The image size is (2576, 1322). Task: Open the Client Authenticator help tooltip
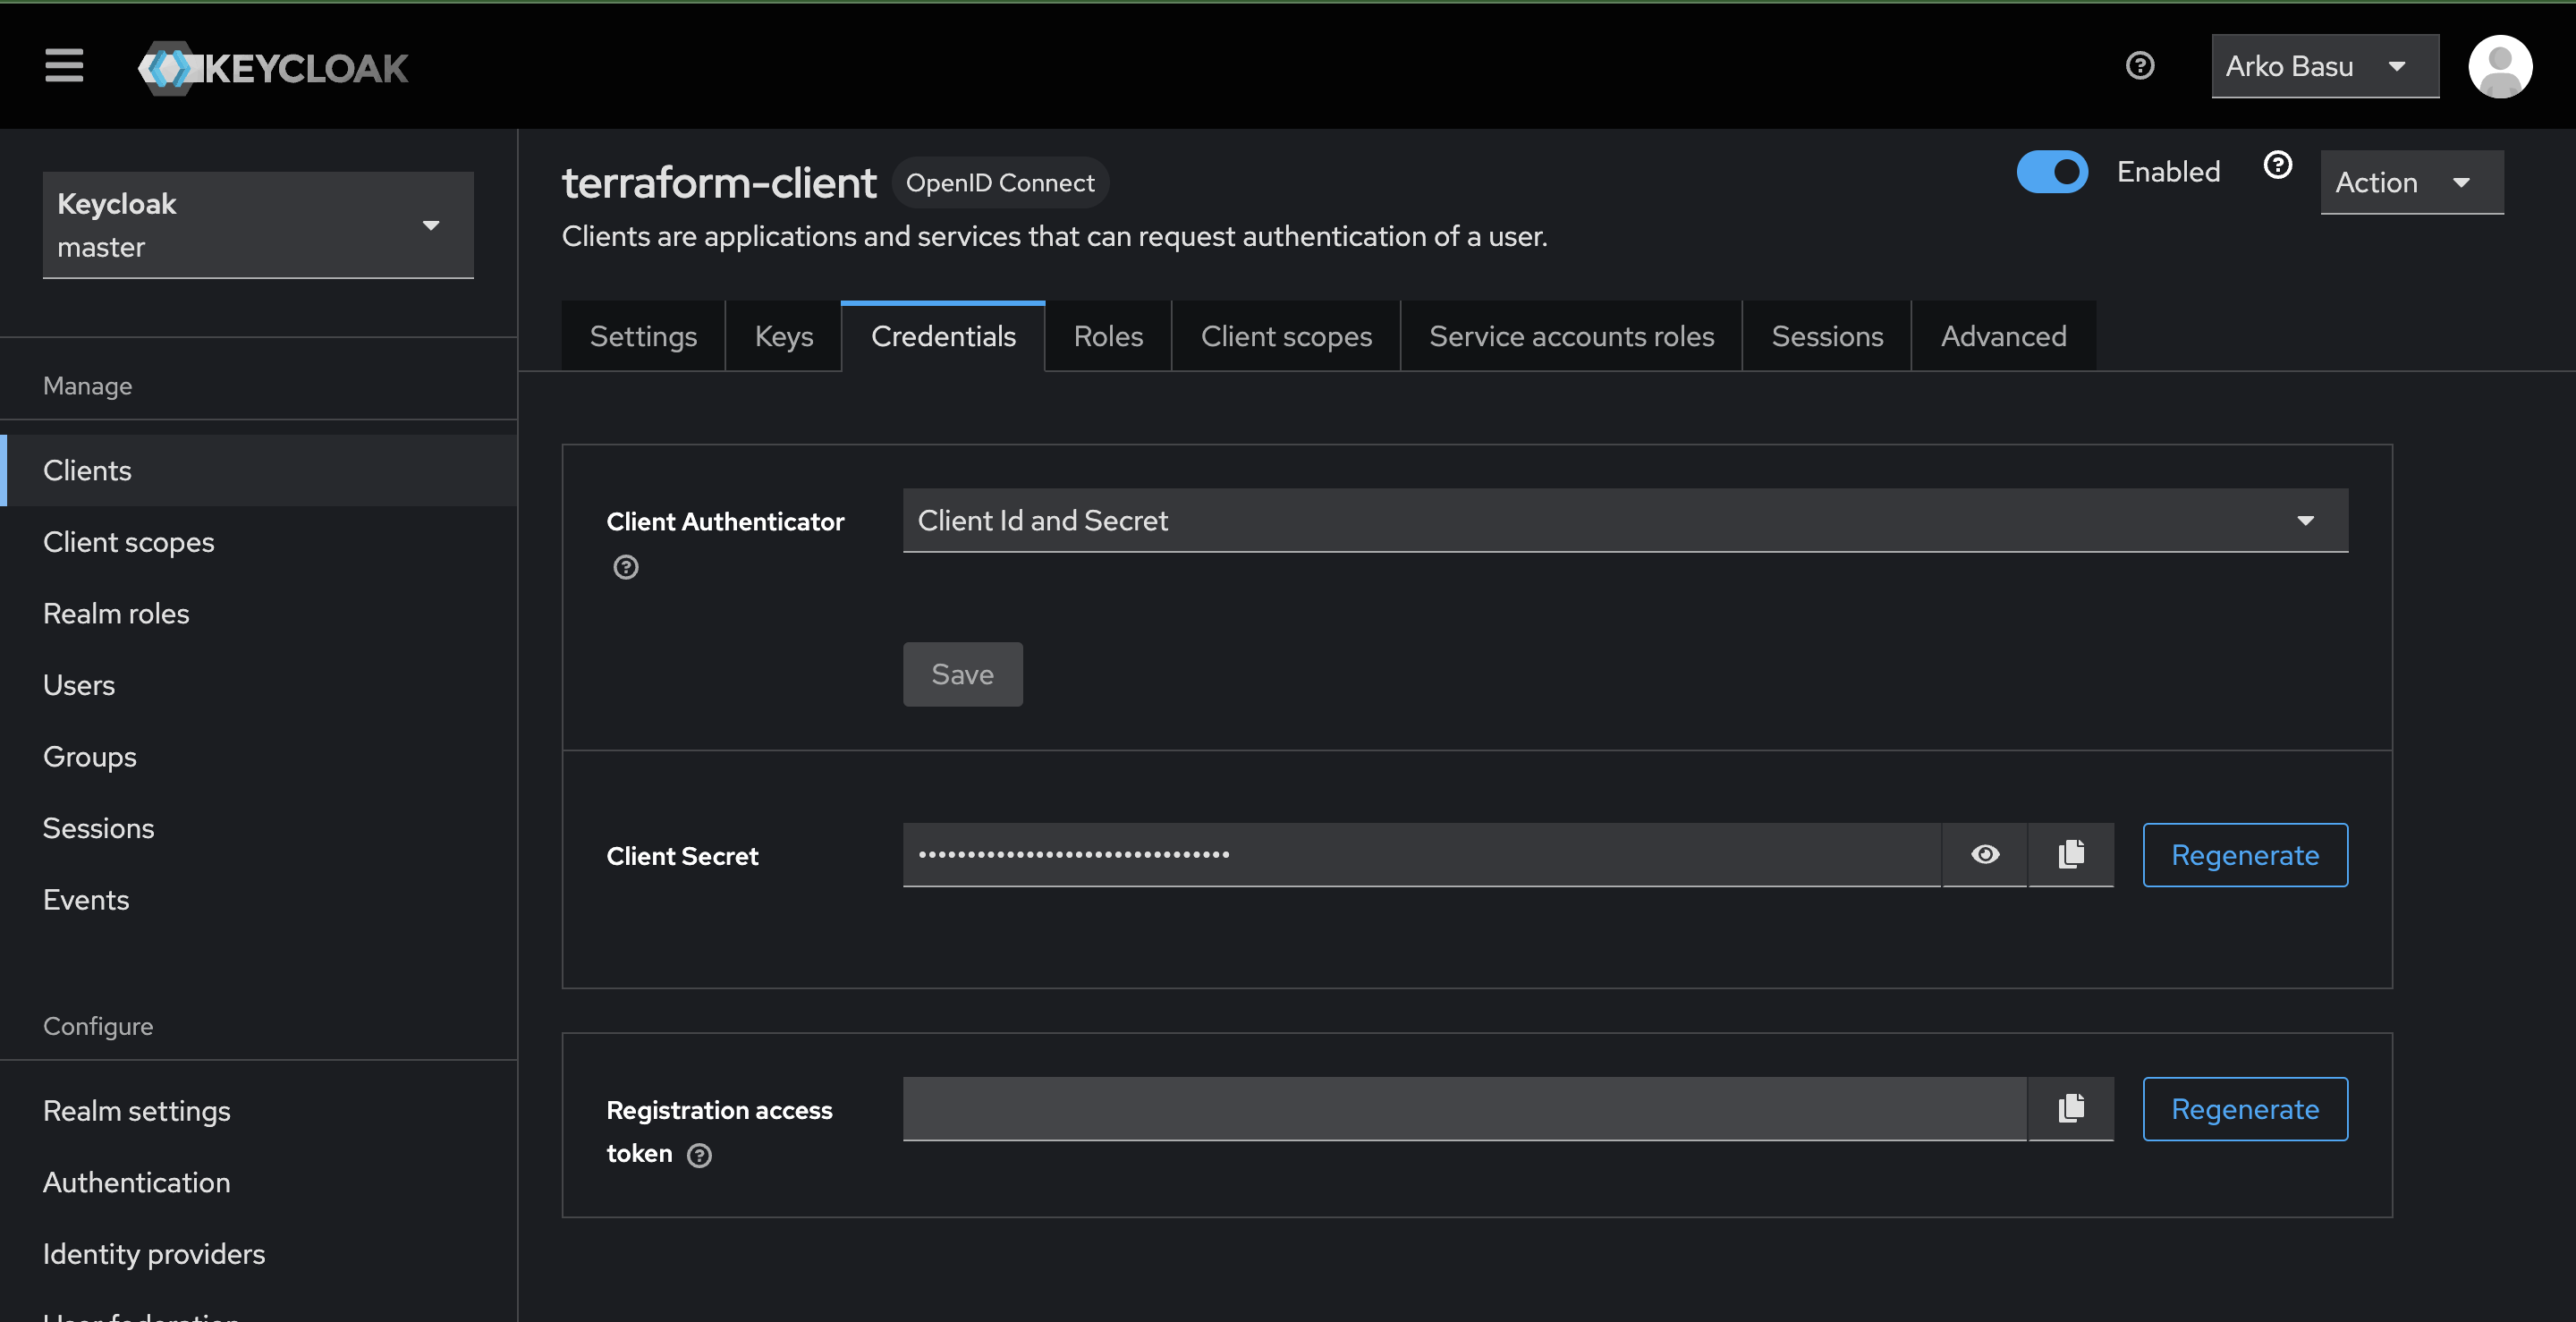pos(625,567)
